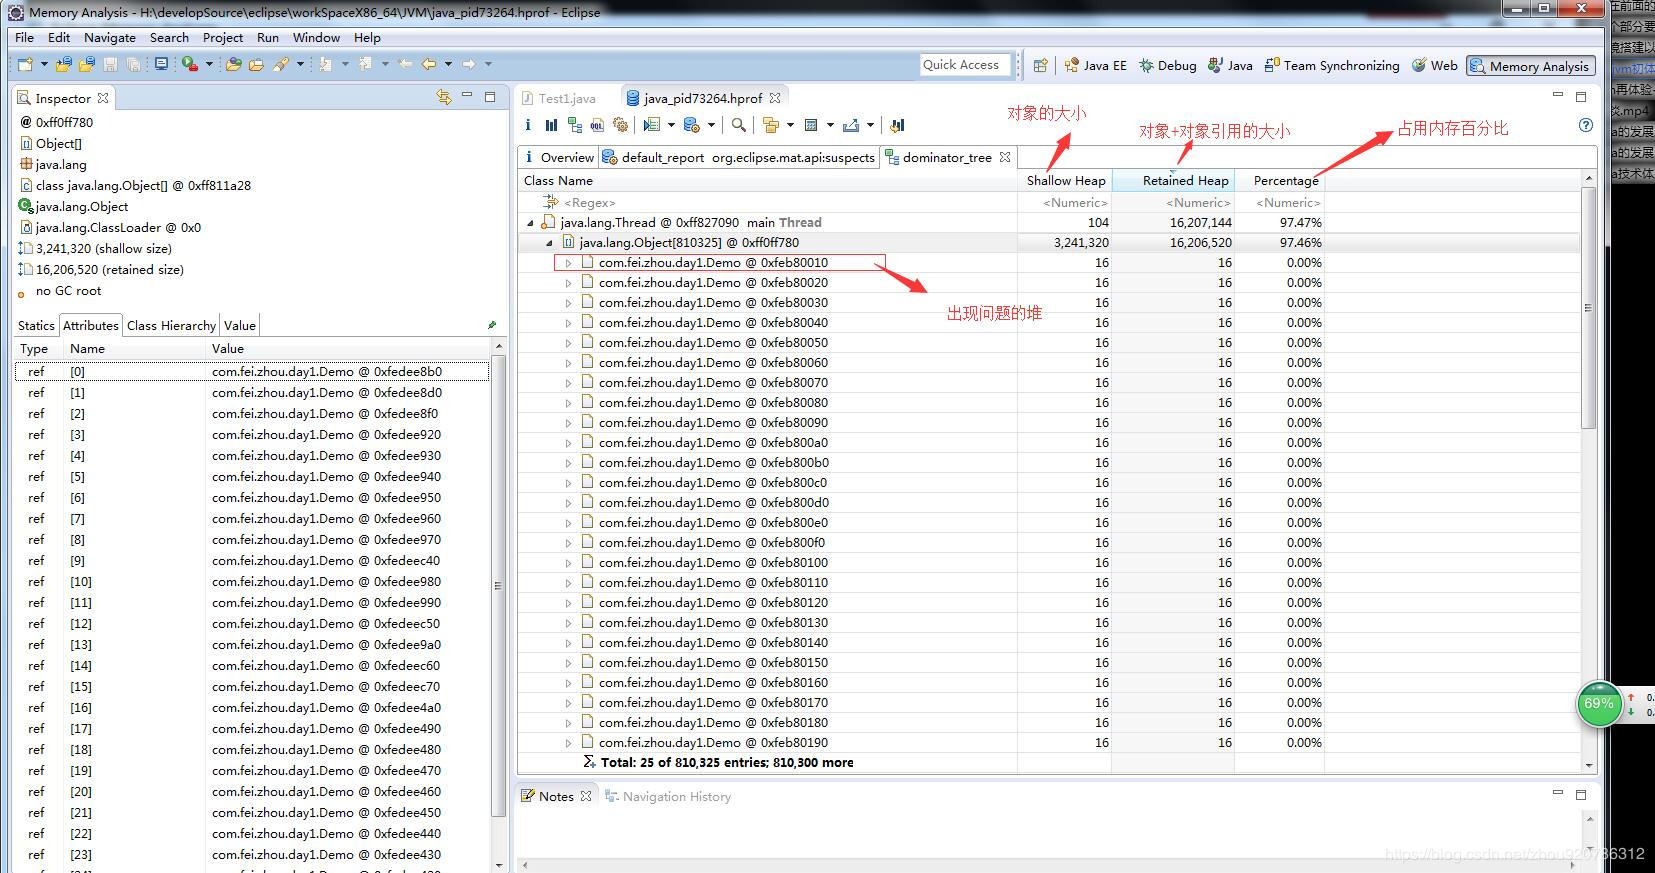This screenshot has height=873, width=1655.
Task: Open the Group results dropdown arrow
Action: tap(790, 125)
